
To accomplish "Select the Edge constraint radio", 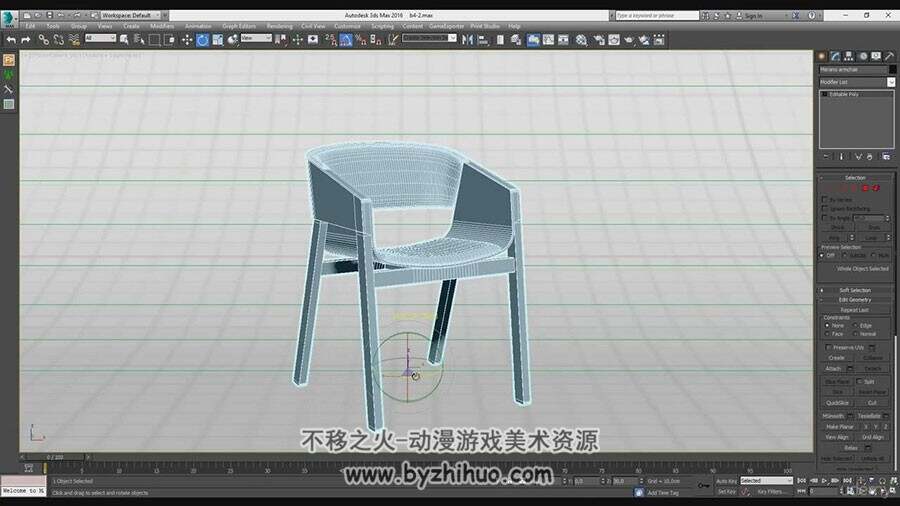I will pyautogui.click(x=855, y=325).
